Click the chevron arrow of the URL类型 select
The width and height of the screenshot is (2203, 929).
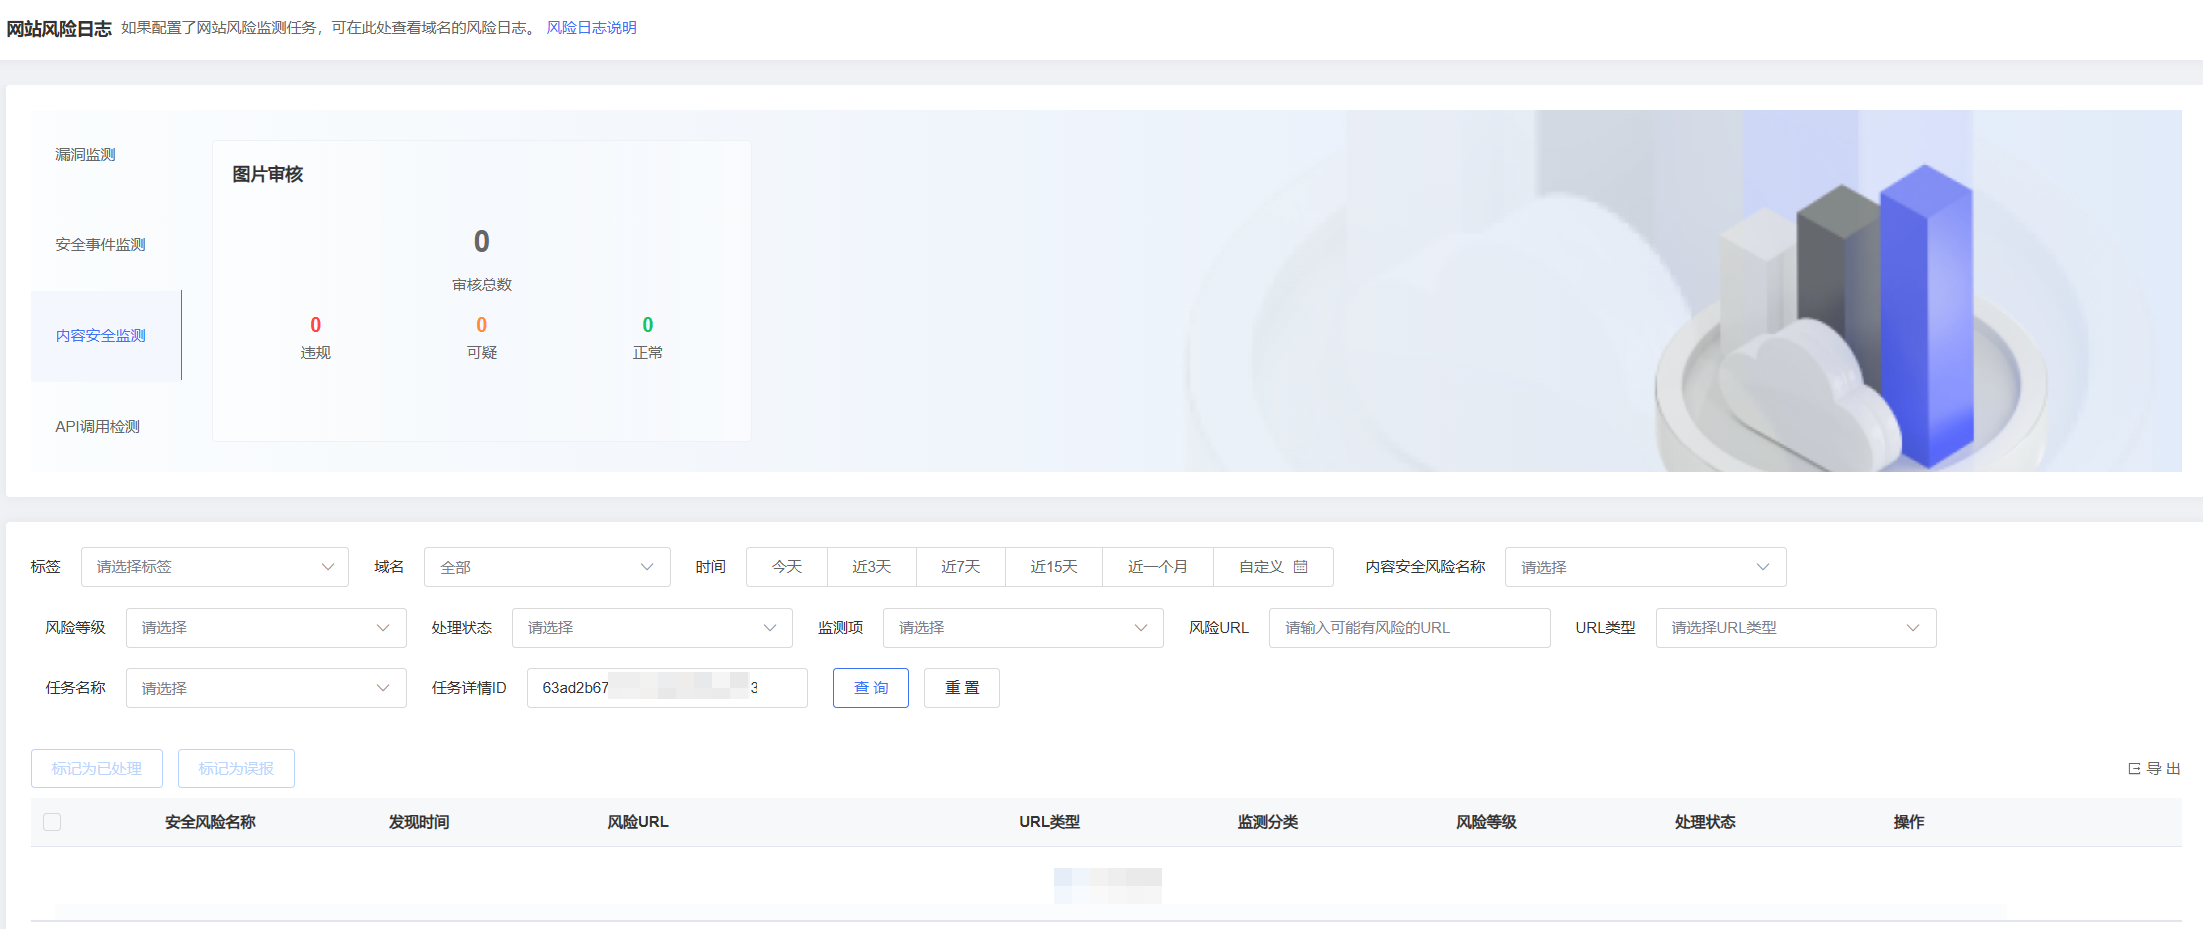1913,628
